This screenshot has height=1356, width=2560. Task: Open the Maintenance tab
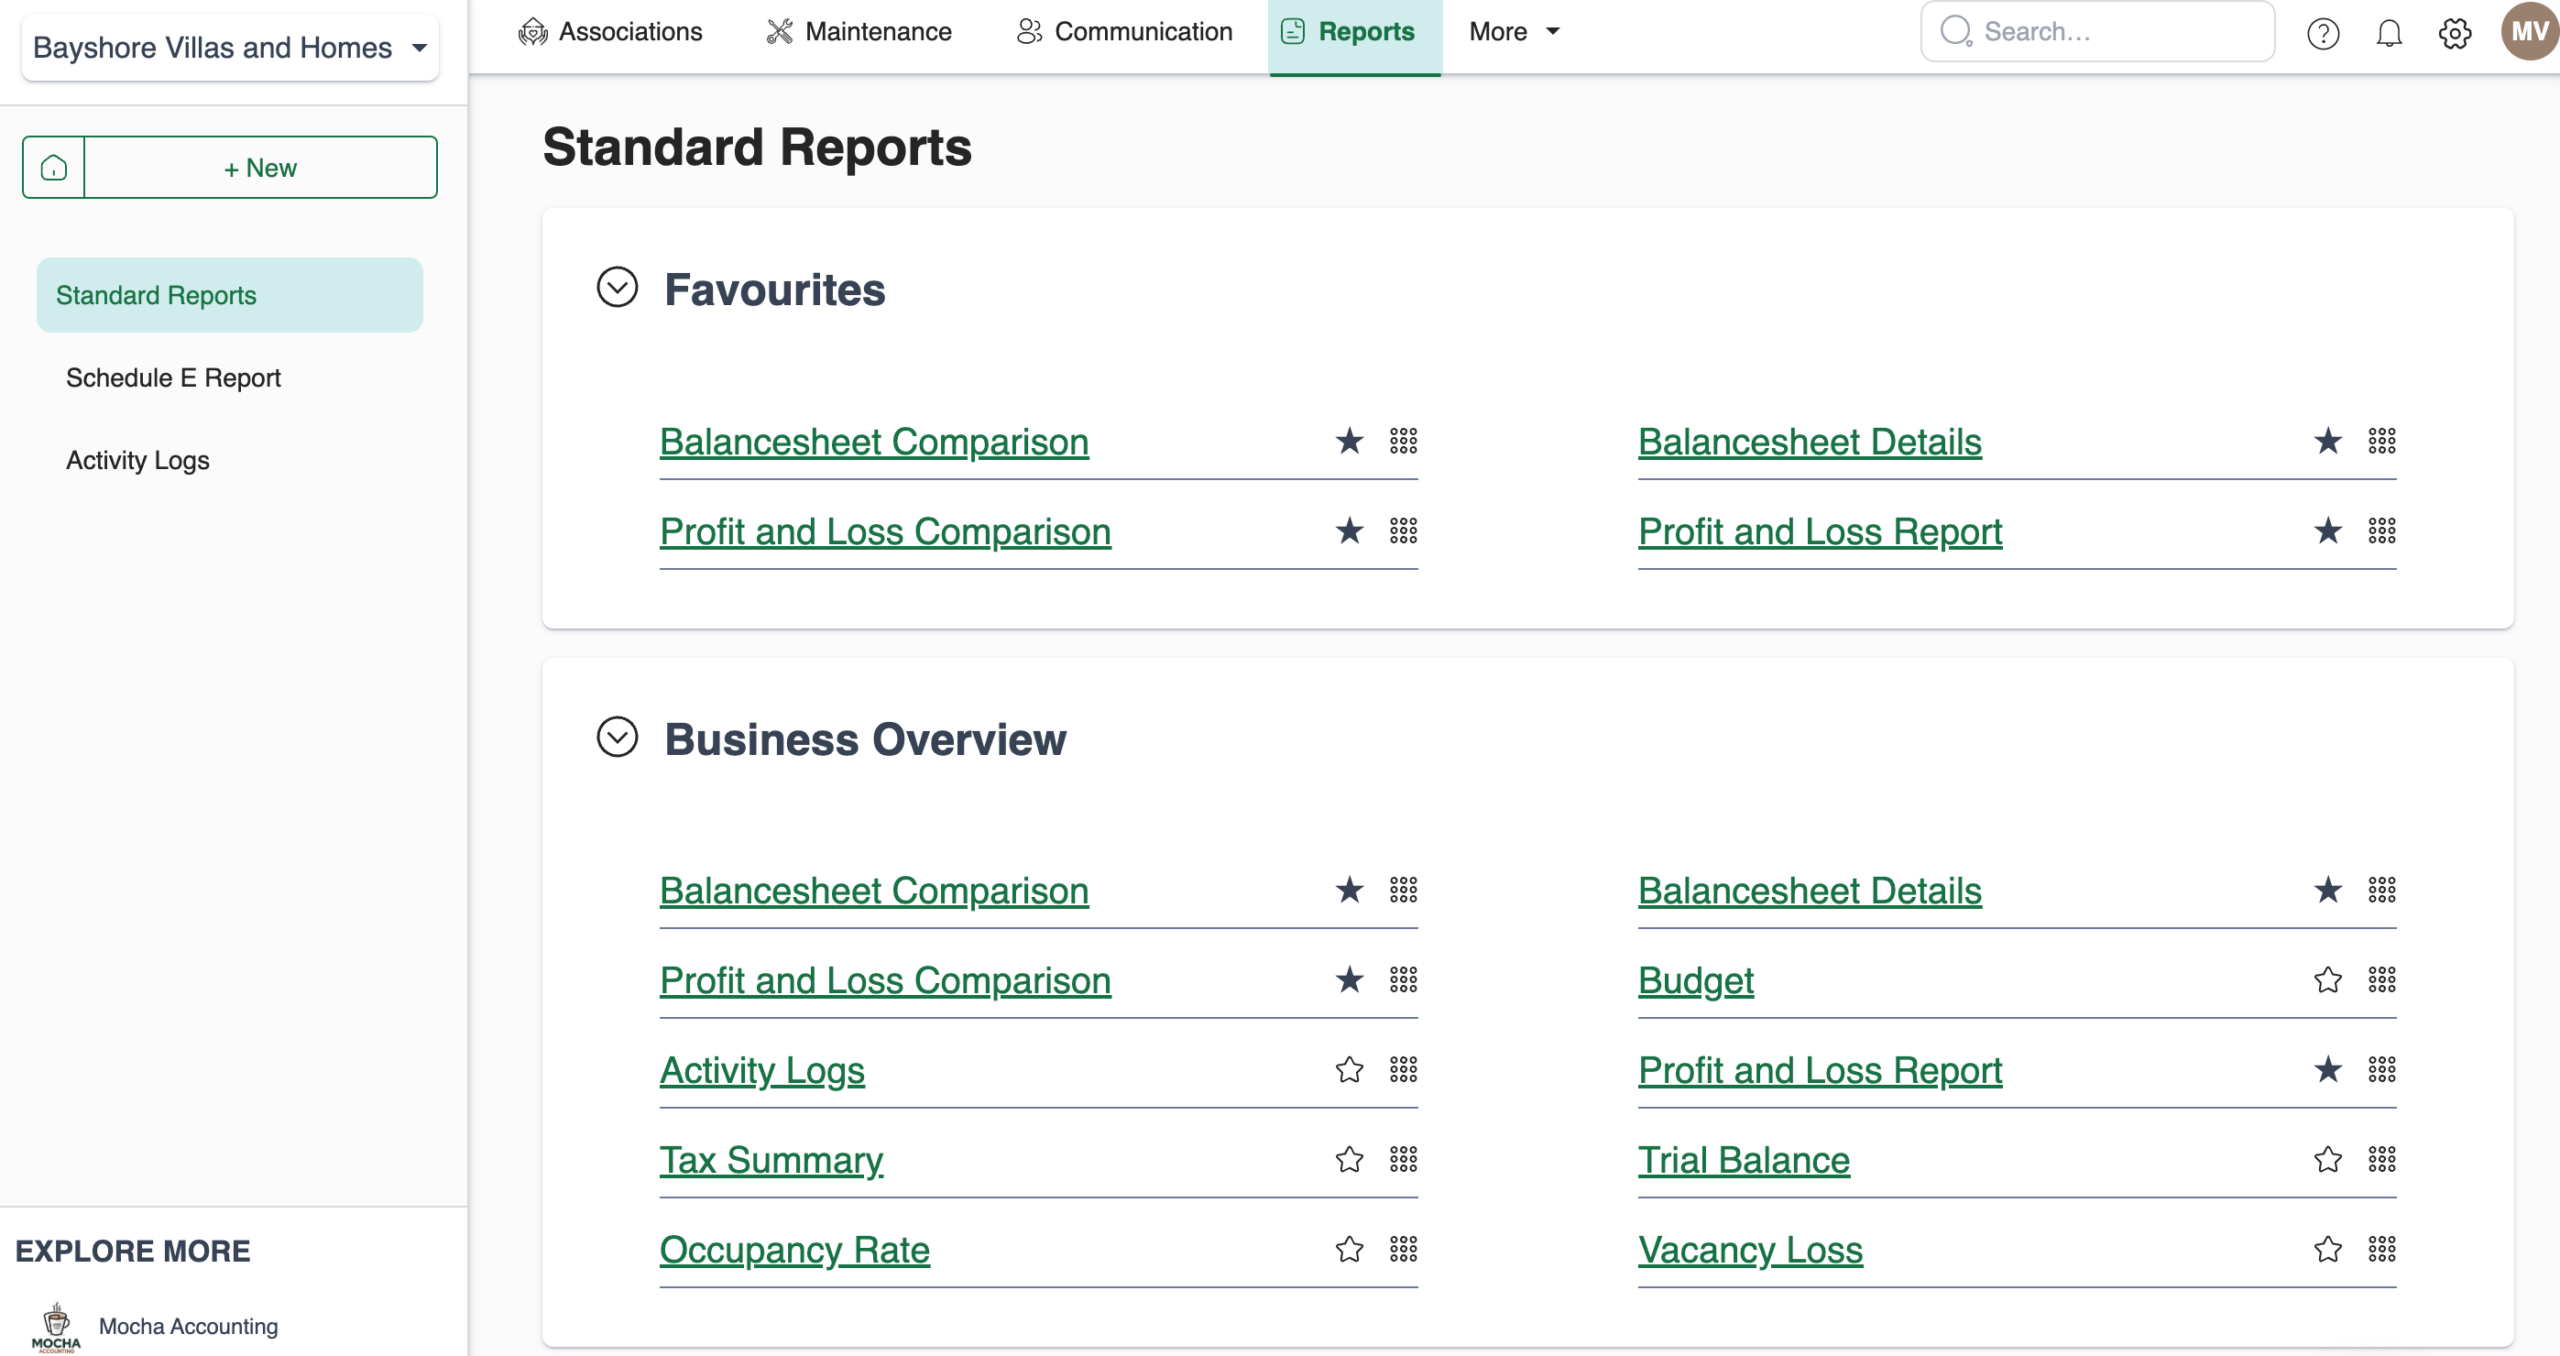point(859,32)
